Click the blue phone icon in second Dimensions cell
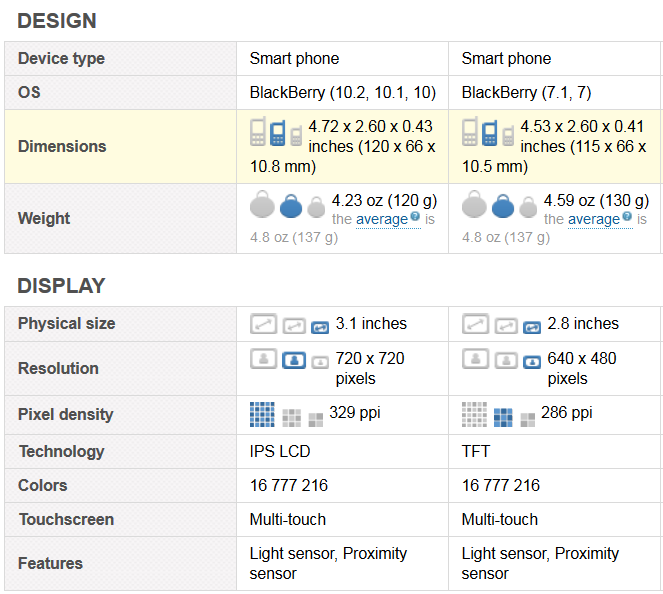 click(x=490, y=133)
